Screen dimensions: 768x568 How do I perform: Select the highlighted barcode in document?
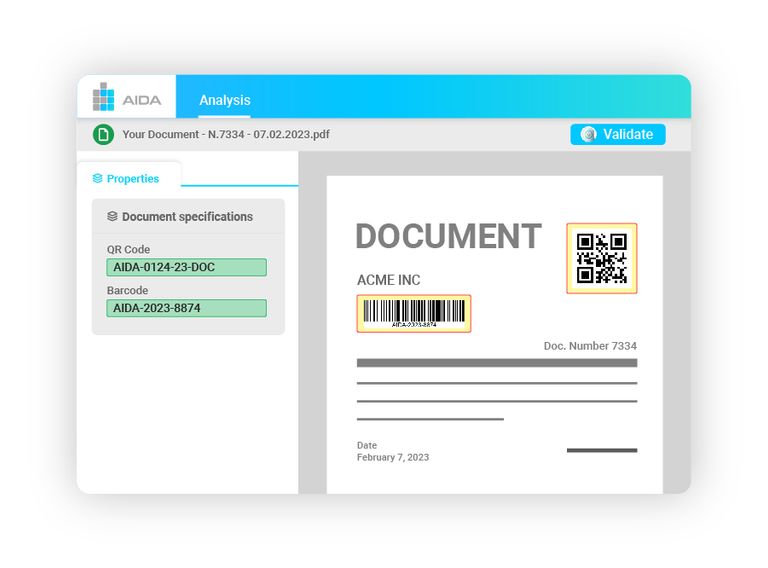point(413,313)
